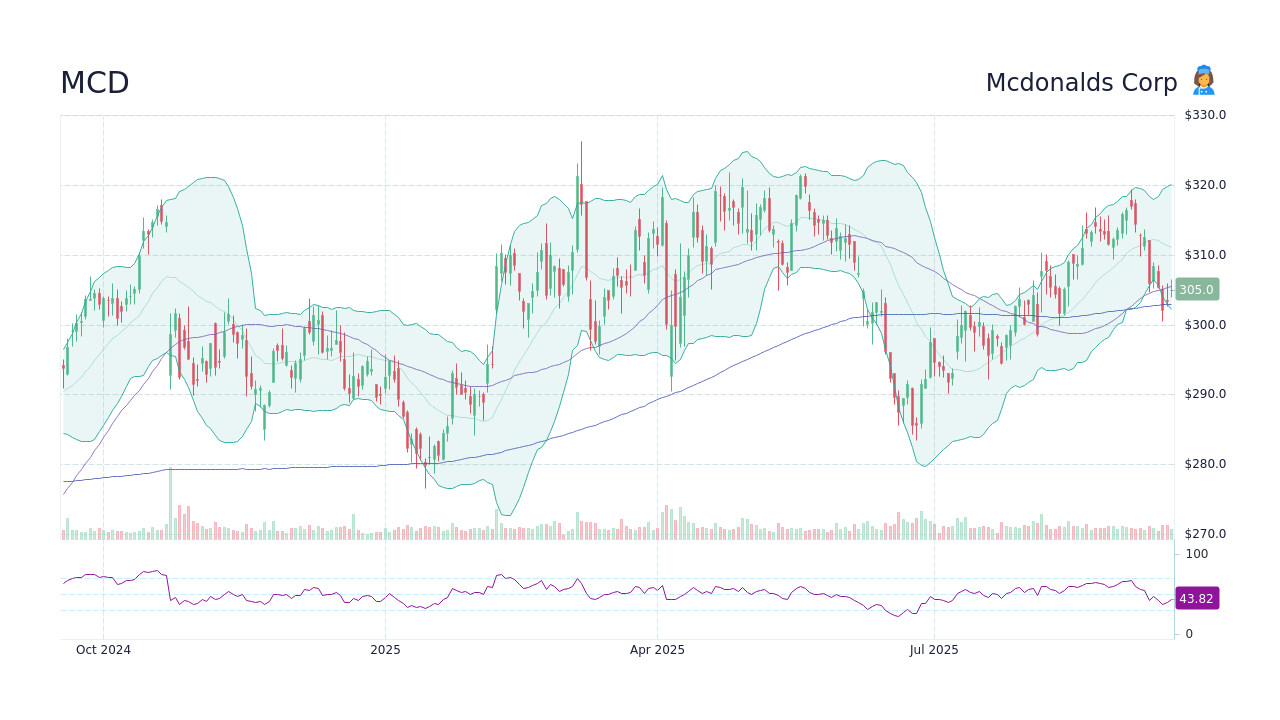Select the Apr 2025 date marker
Viewport: 1280px width, 720px height.
[657, 650]
